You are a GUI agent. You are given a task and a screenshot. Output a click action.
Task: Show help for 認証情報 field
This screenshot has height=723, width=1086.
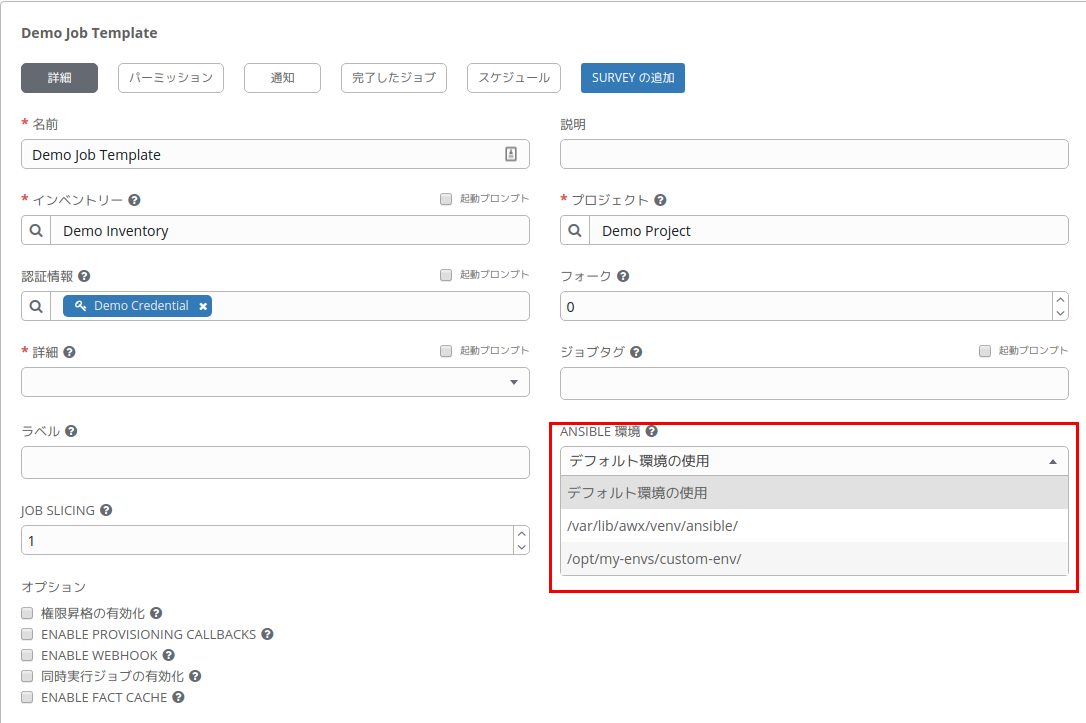[x=84, y=276]
